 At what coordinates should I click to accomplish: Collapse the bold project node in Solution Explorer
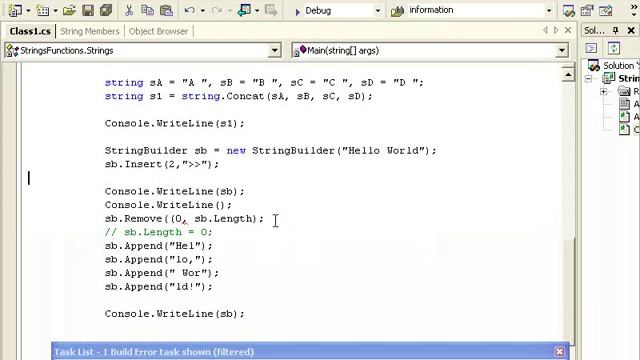coord(589,78)
